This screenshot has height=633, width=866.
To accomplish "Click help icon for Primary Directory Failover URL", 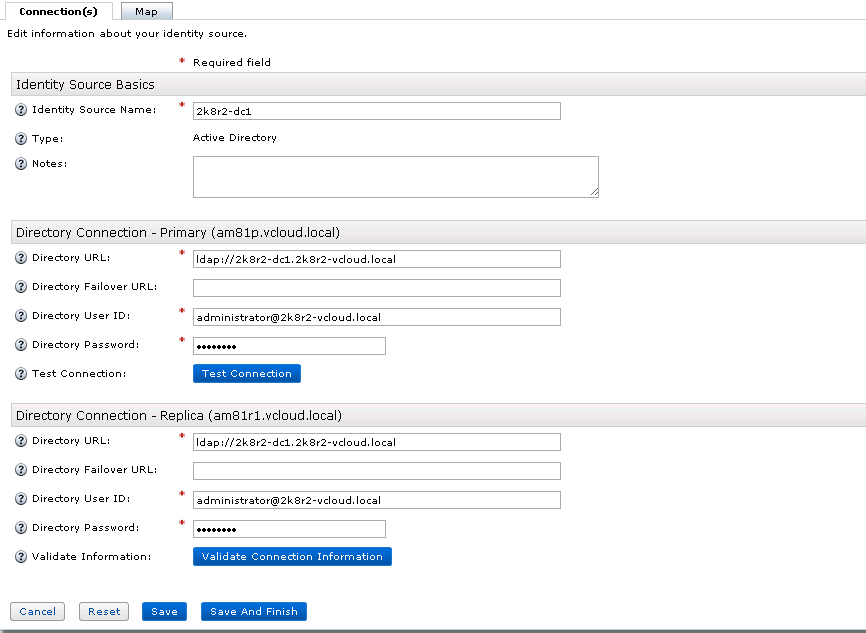I will (x=21, y=287).
